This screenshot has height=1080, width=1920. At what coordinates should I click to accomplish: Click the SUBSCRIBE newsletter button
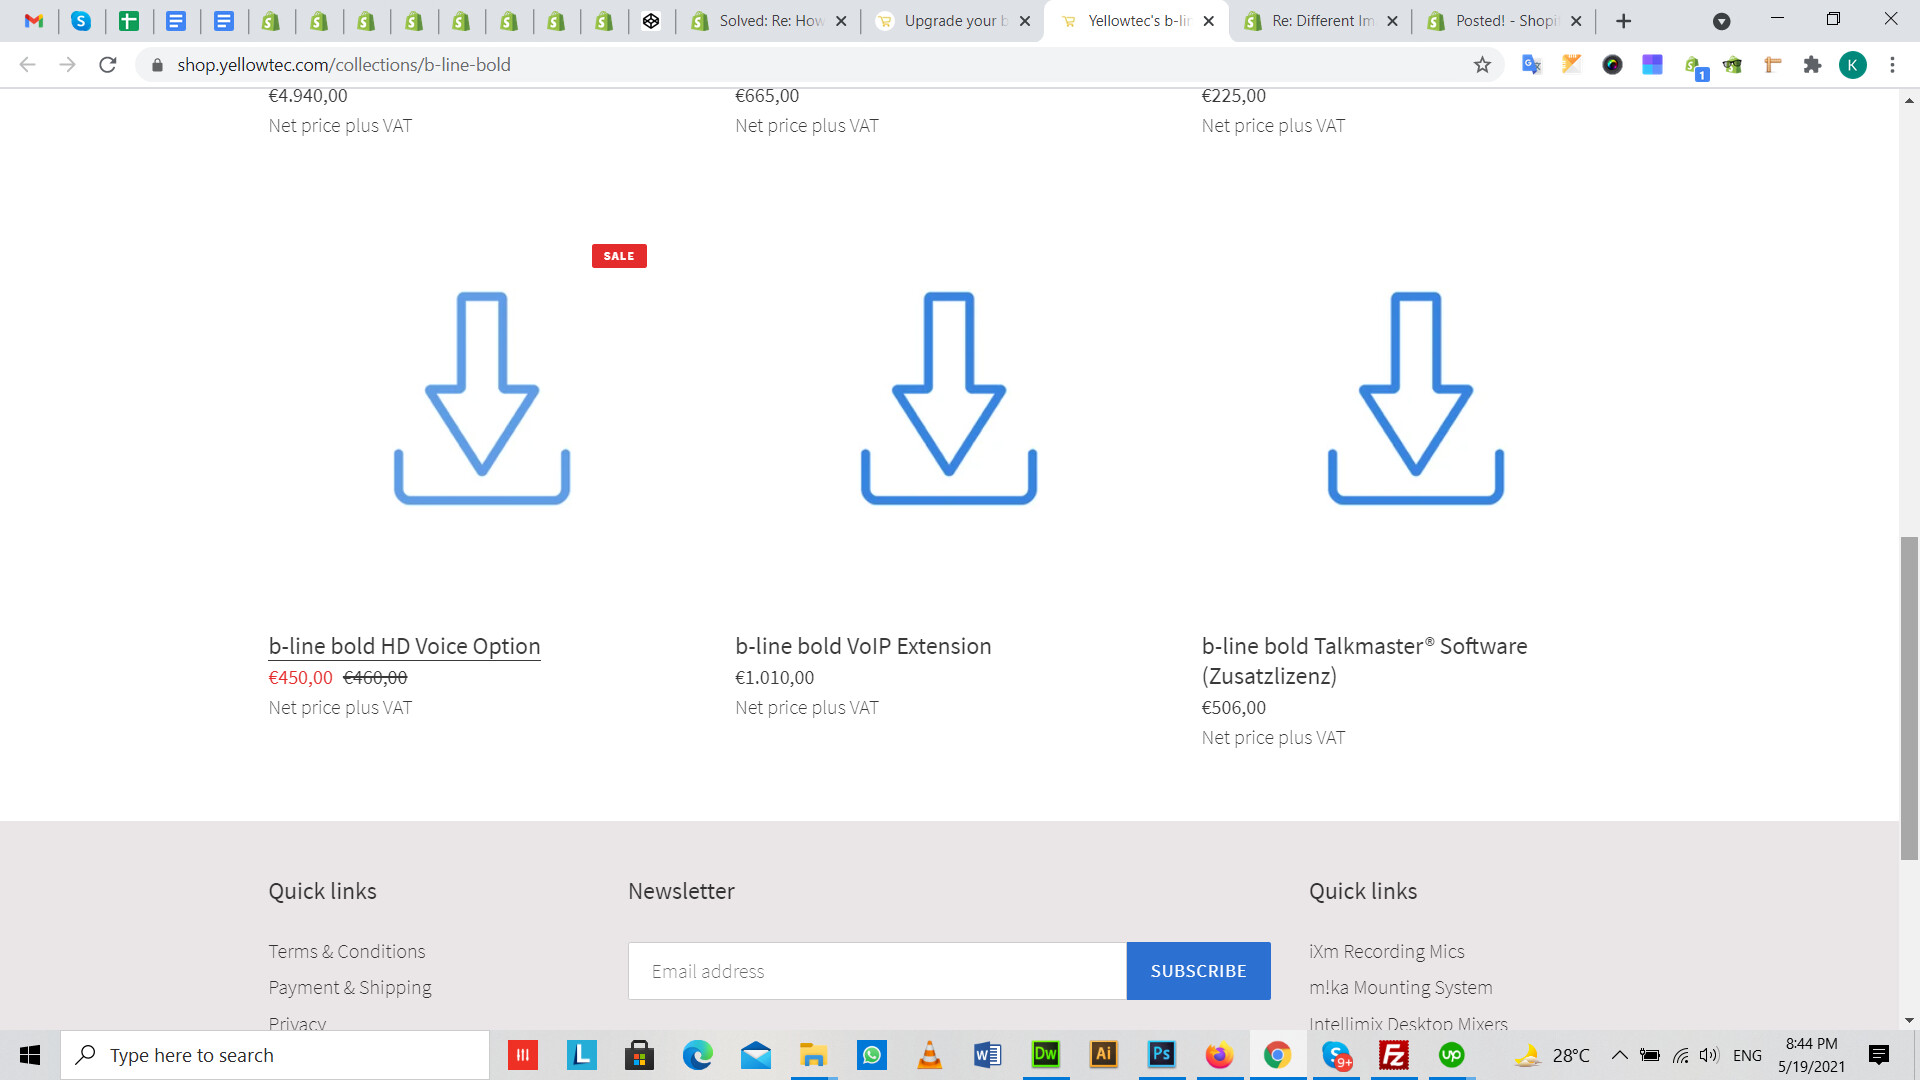point(1198,970)
